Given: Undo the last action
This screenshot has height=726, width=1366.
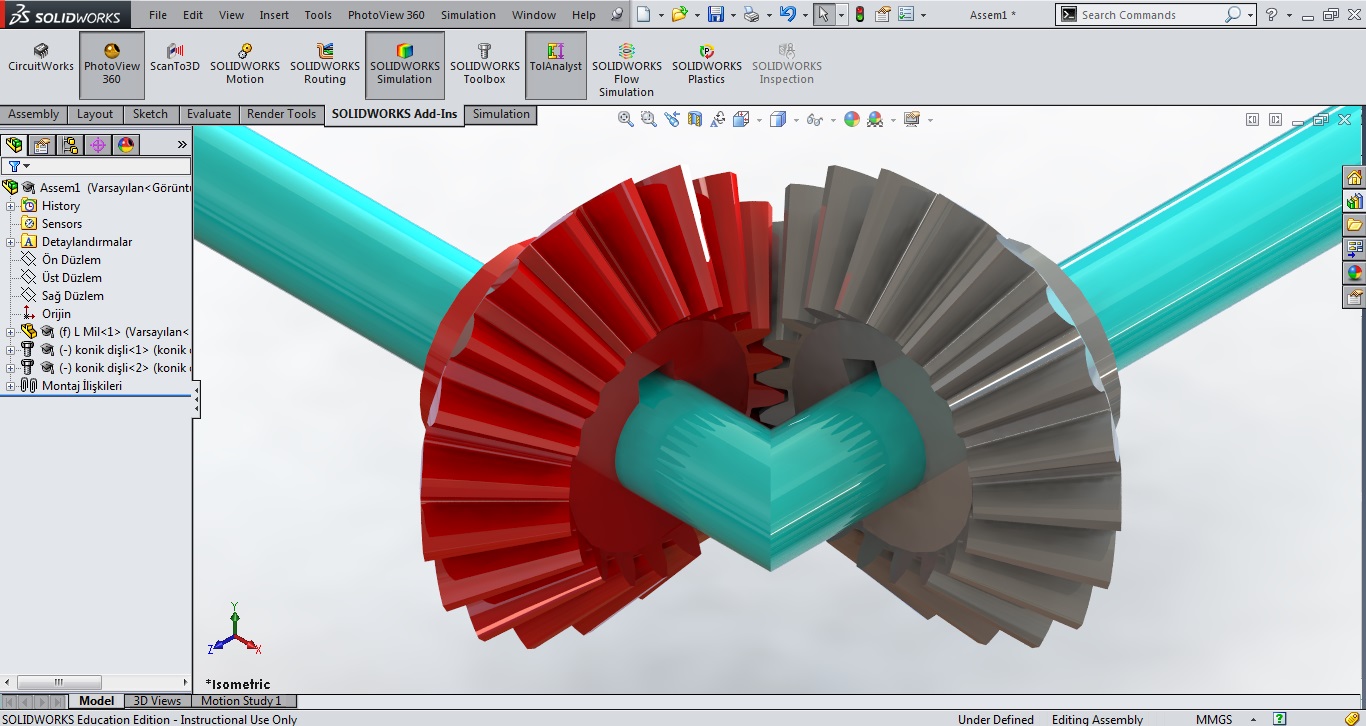Looking at the screenshot, I should [787, 14].
